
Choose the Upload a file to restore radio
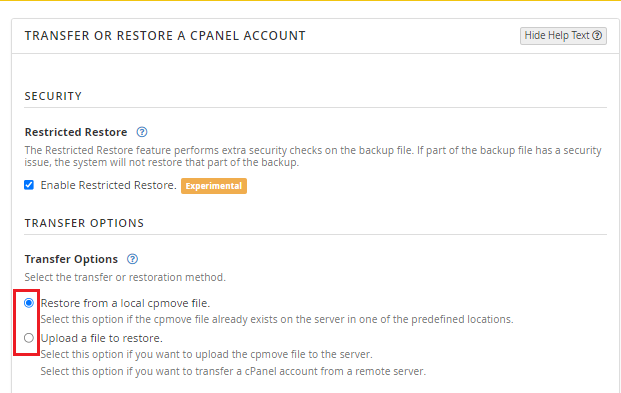click(29, 338)
